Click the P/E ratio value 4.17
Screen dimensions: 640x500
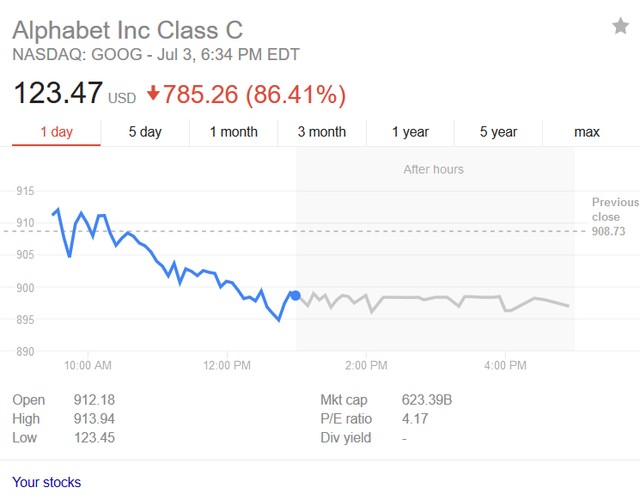pyautogui.click(x=415, y=419)
